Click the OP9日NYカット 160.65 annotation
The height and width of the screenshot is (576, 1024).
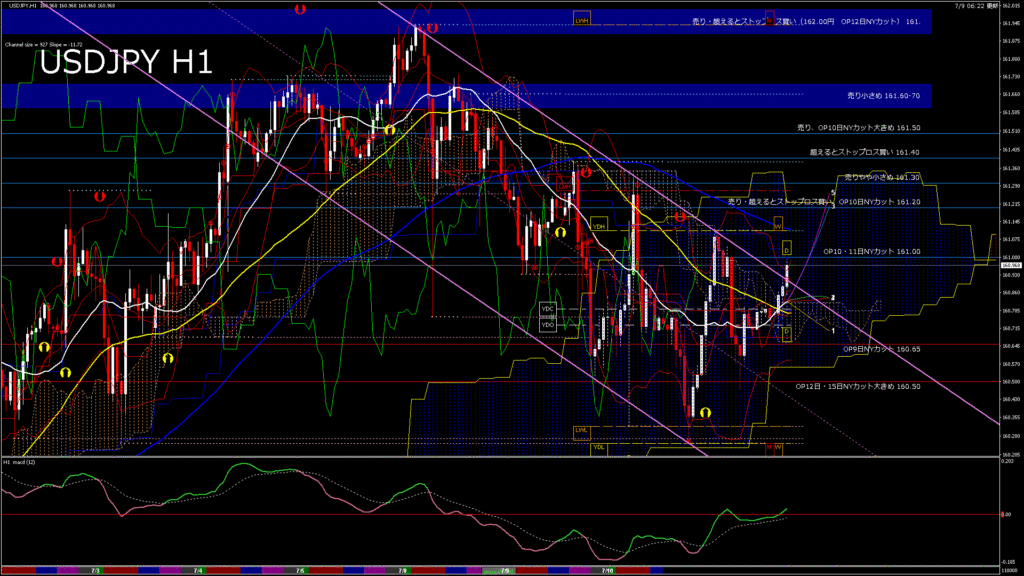(880, 349)
